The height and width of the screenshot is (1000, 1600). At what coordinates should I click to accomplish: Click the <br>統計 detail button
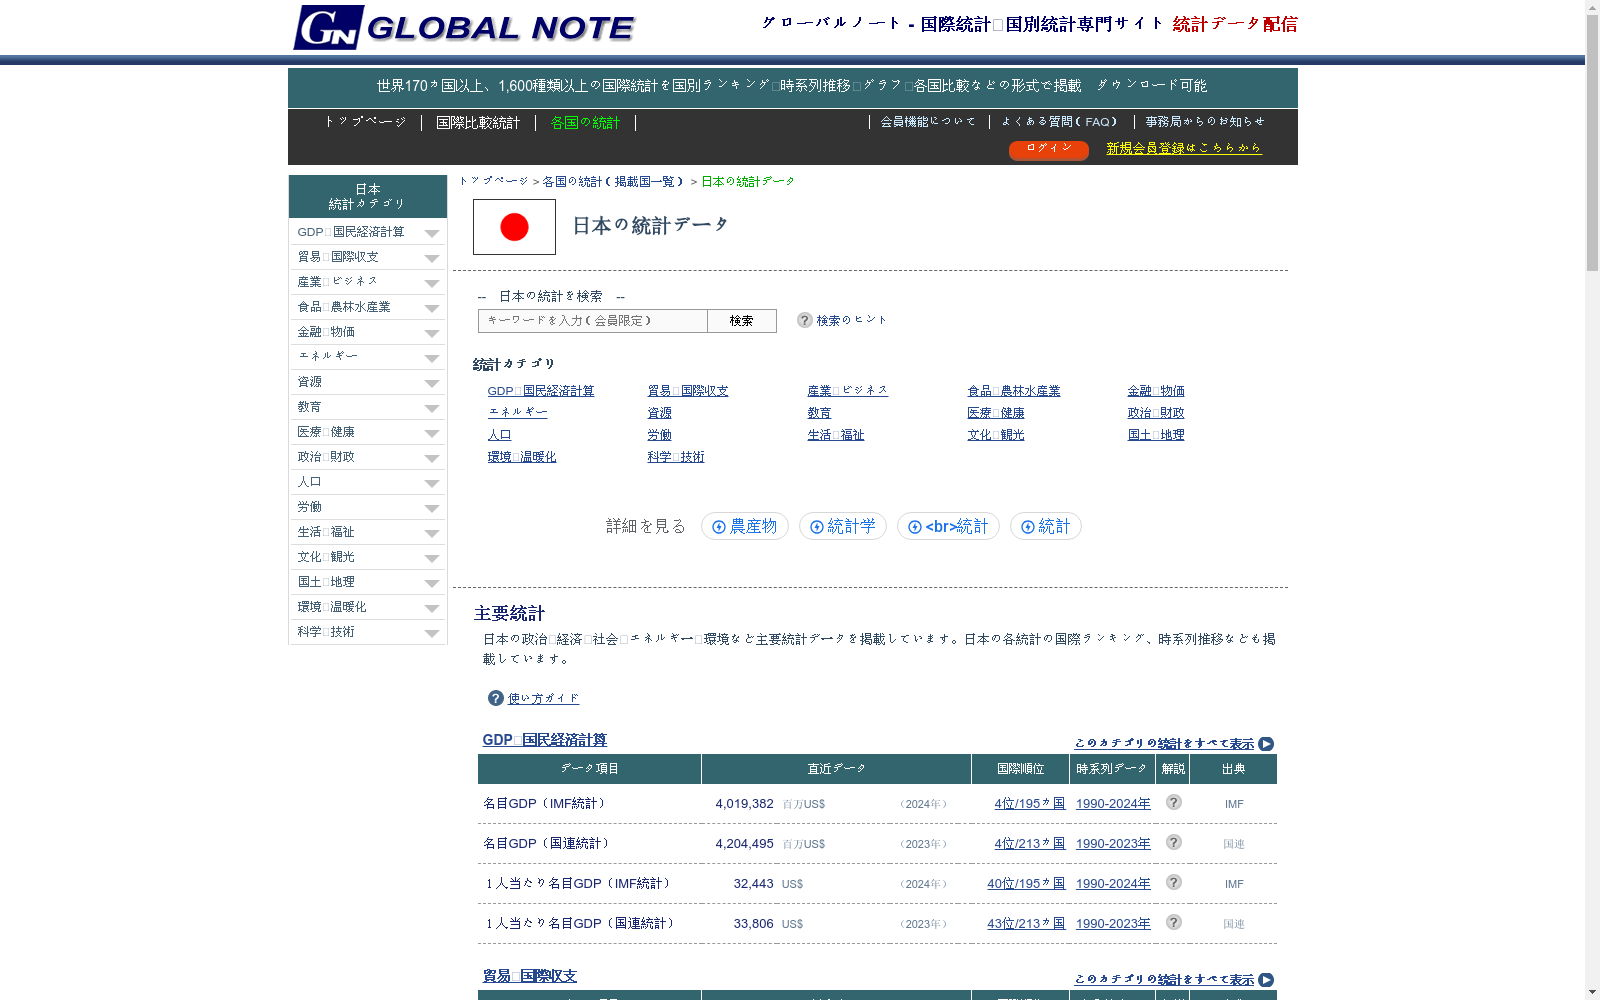pos(948,526)
